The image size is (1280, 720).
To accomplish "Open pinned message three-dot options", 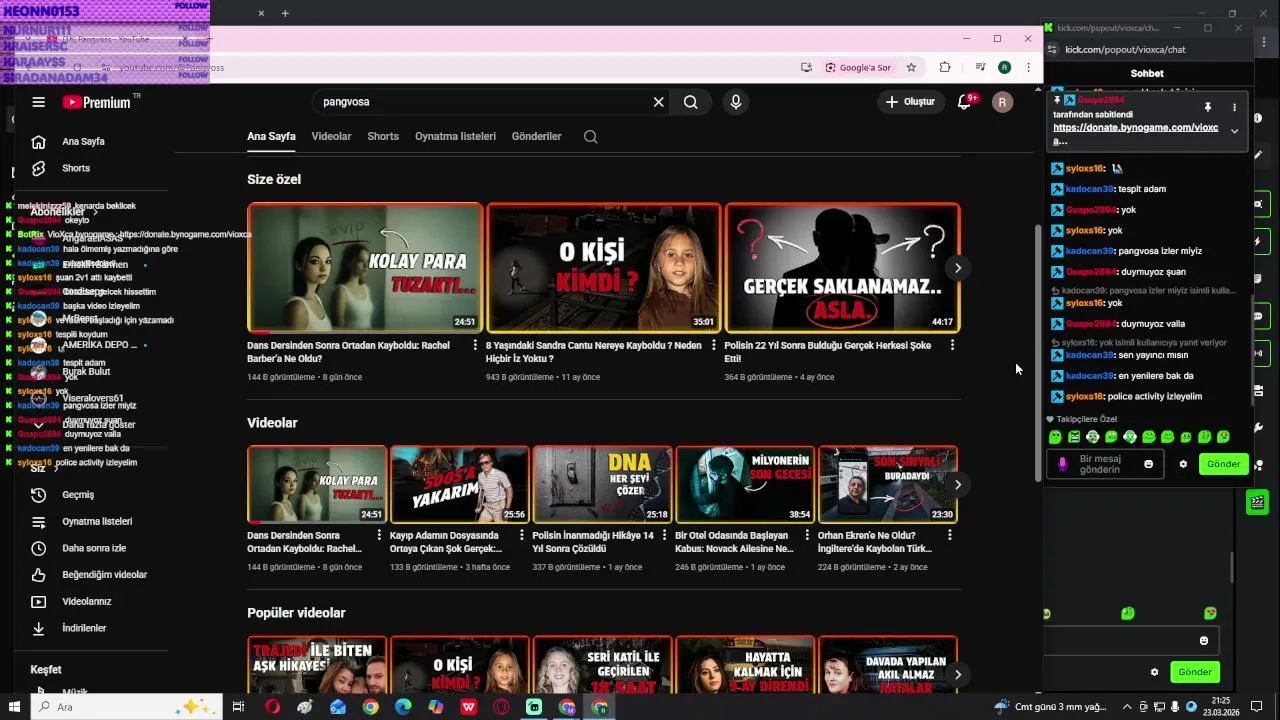I will [1234, 107].
